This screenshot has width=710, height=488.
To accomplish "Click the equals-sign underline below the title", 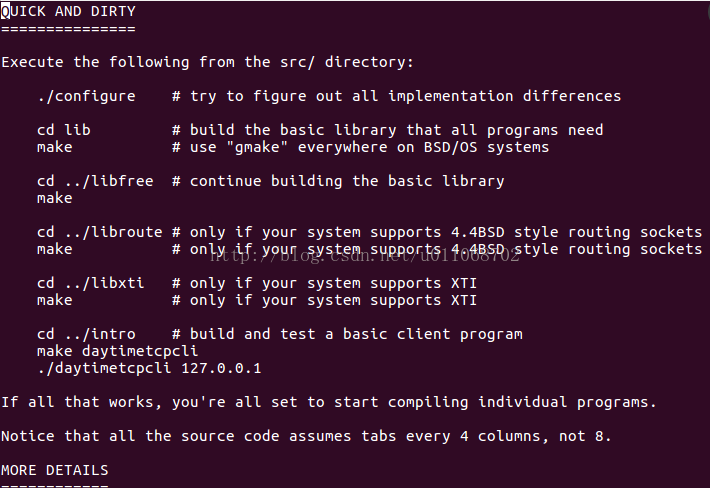I will [x=68, y=29].
